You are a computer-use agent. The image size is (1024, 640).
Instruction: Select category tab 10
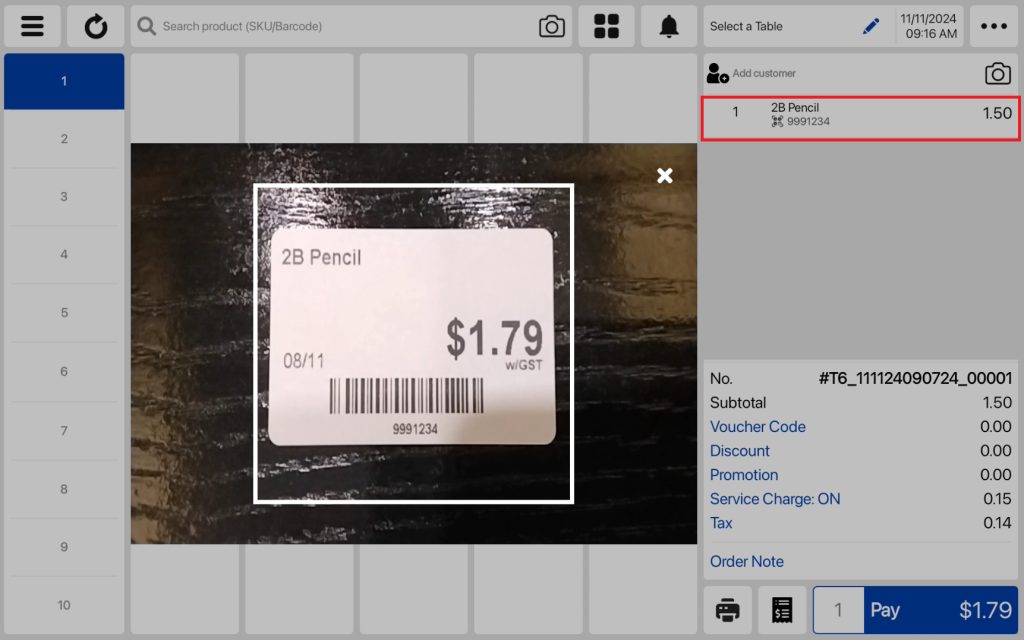(64, 605)
